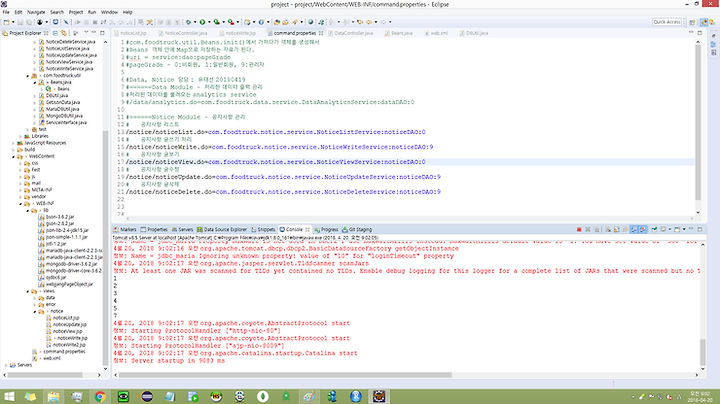This screenshot has width=720, height=404.
Task: Toggle Show Console When Standard Error Changes
Action: [x=643, y=229]
